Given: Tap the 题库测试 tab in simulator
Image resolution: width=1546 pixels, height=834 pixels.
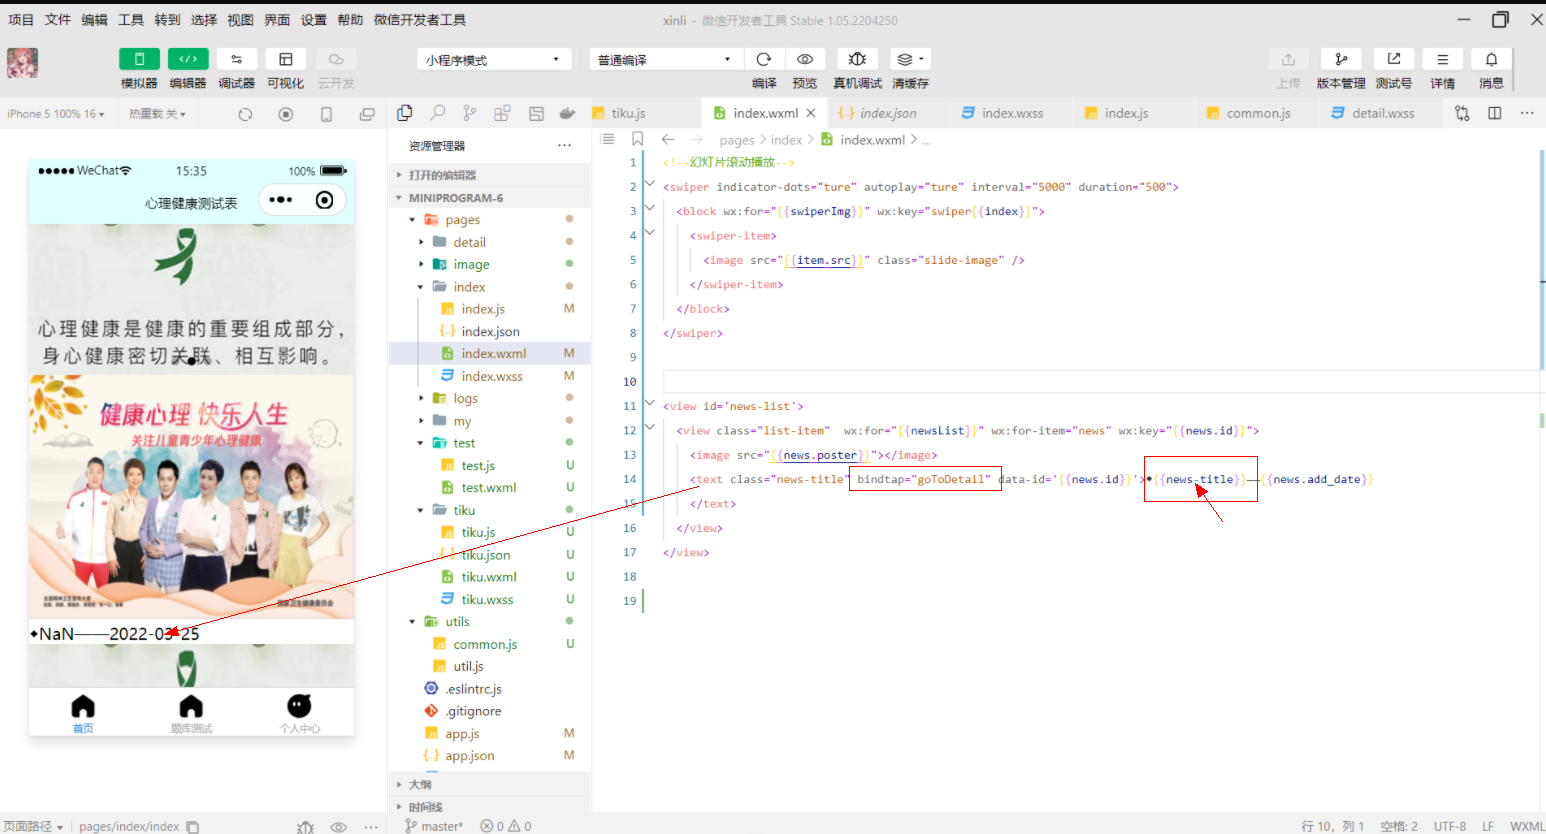Looking at the screenshot, I should pos(191,714).
